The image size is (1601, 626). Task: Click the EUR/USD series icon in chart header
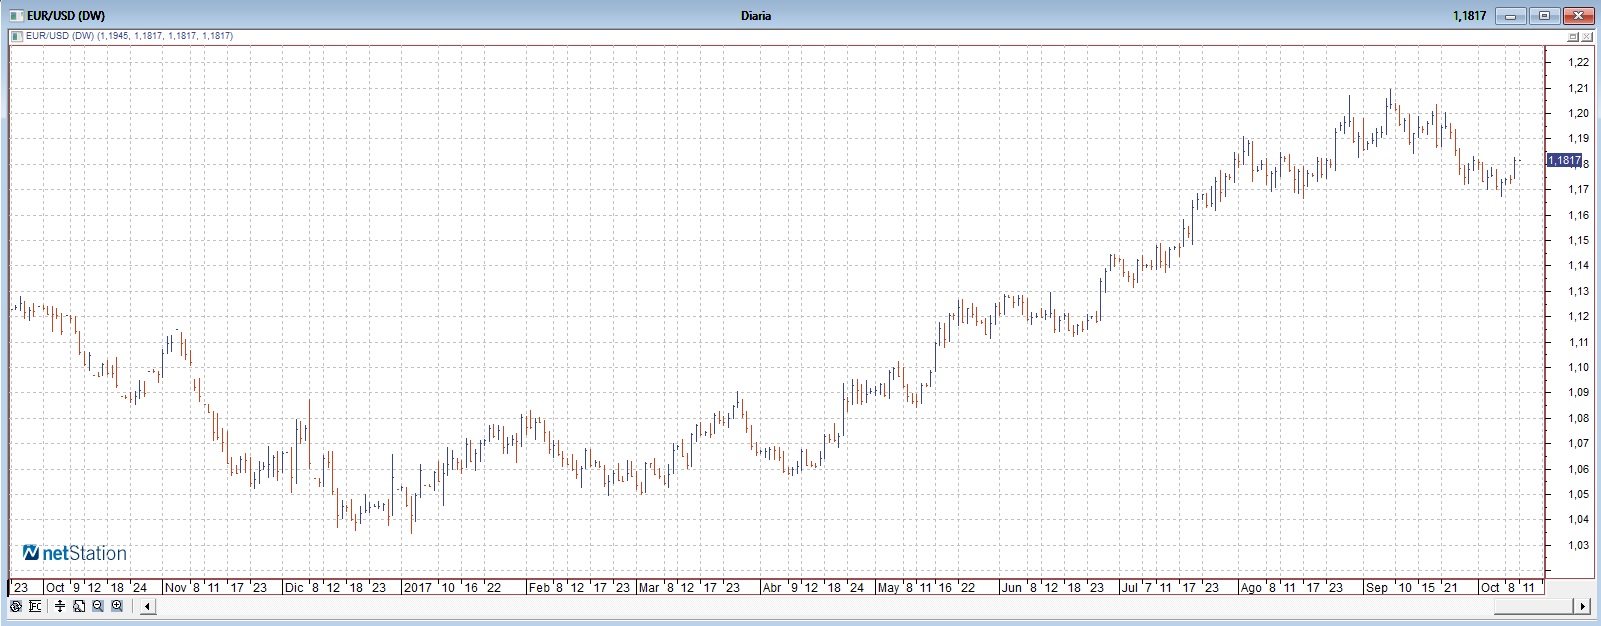pyautogui.click(x=16, y=36)
